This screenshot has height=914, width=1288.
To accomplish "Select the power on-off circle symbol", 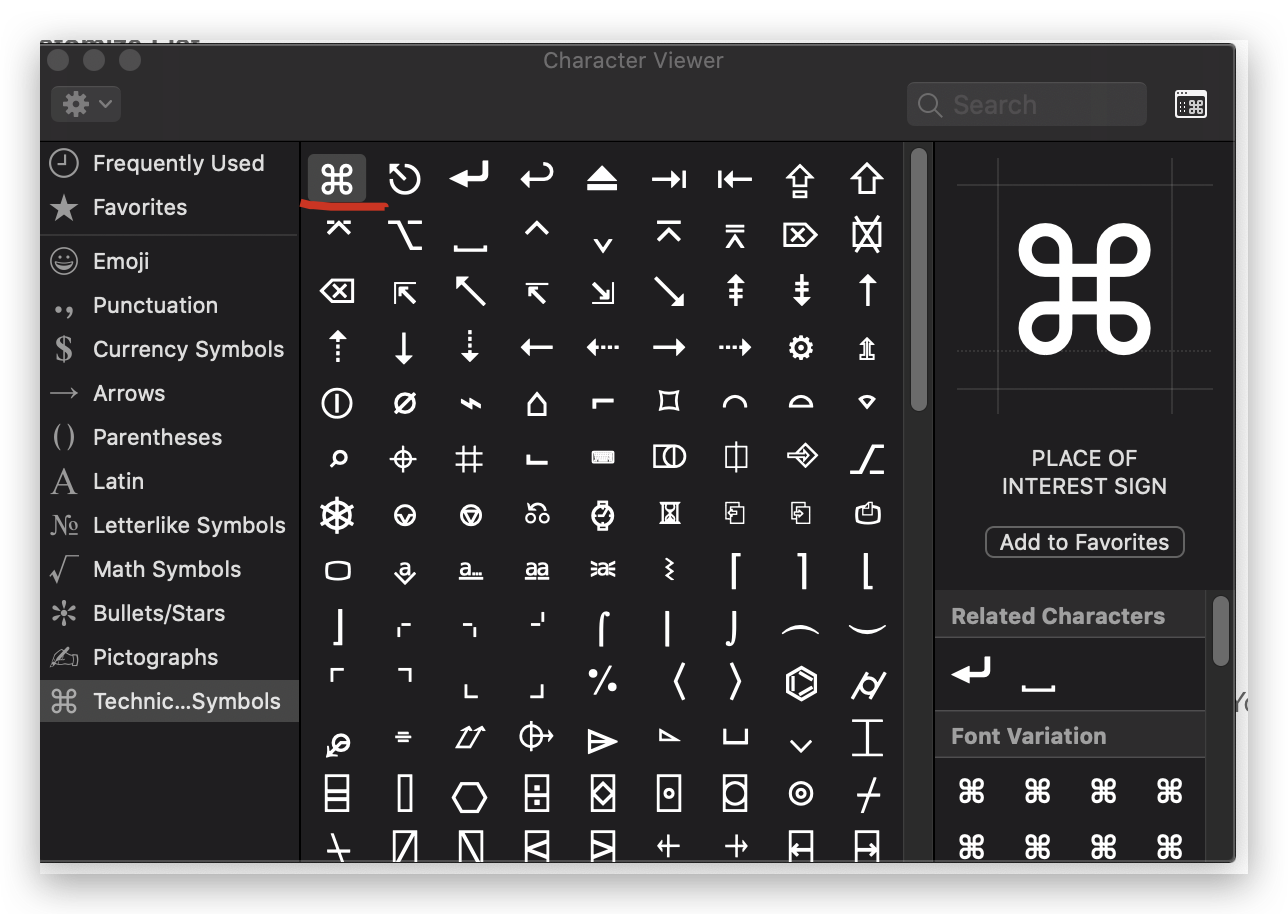I will point(337,403).
